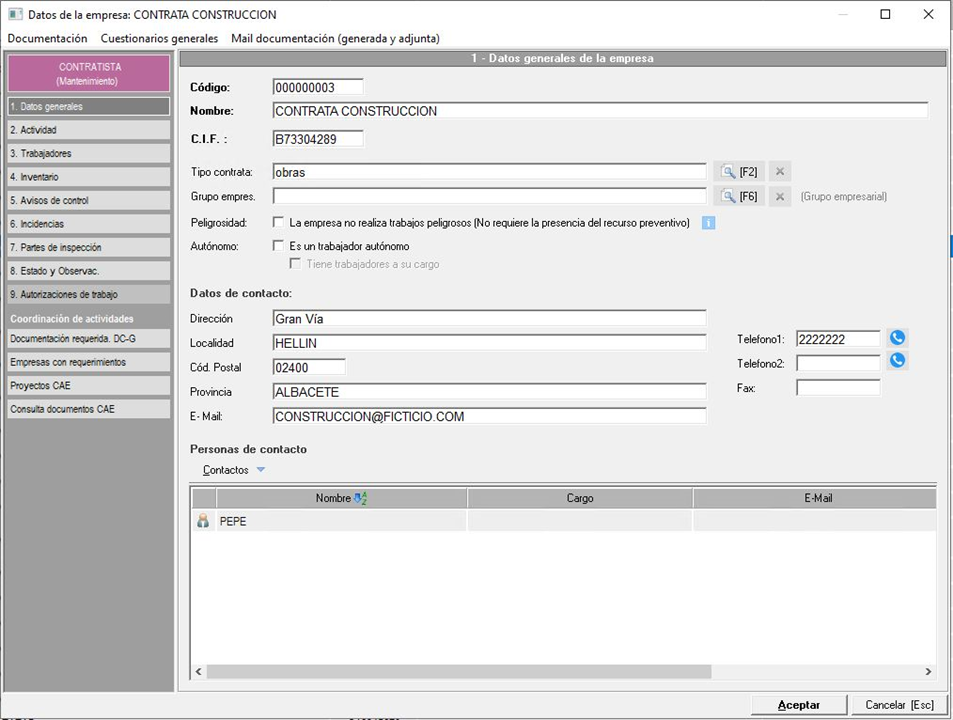Toggle 'Tiene trabajadores a su cargo' checkbox

coord(295,264)
